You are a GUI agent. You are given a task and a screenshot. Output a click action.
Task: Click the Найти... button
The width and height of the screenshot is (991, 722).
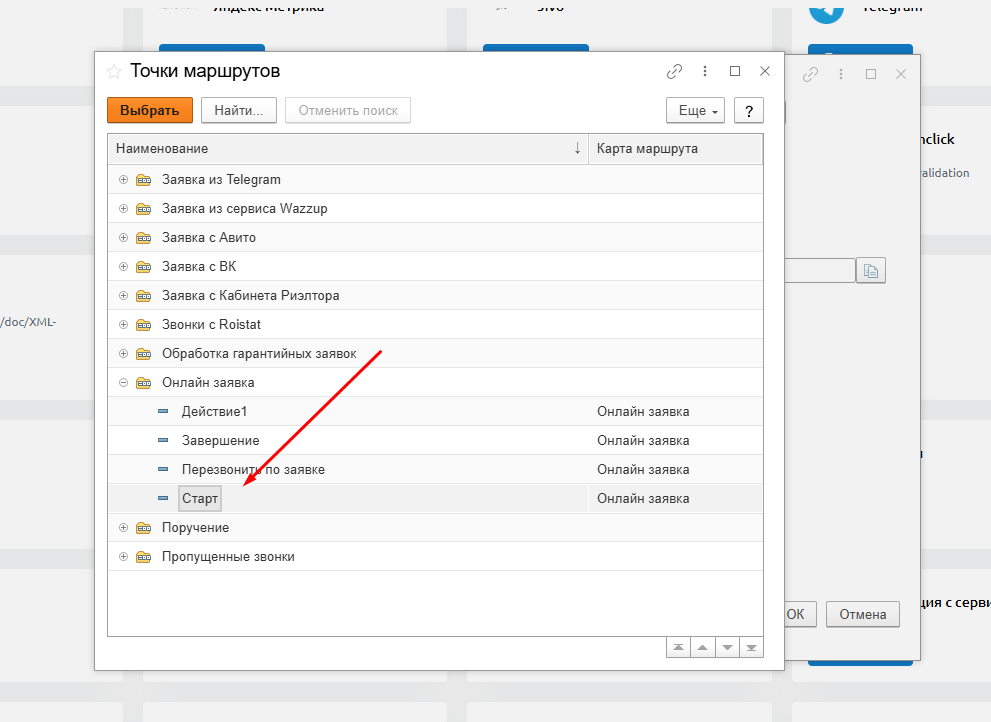238,110
